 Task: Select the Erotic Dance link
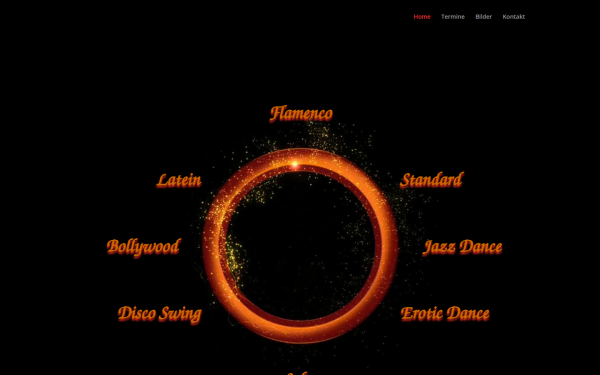pyautogui.click(x=445, y=314)
